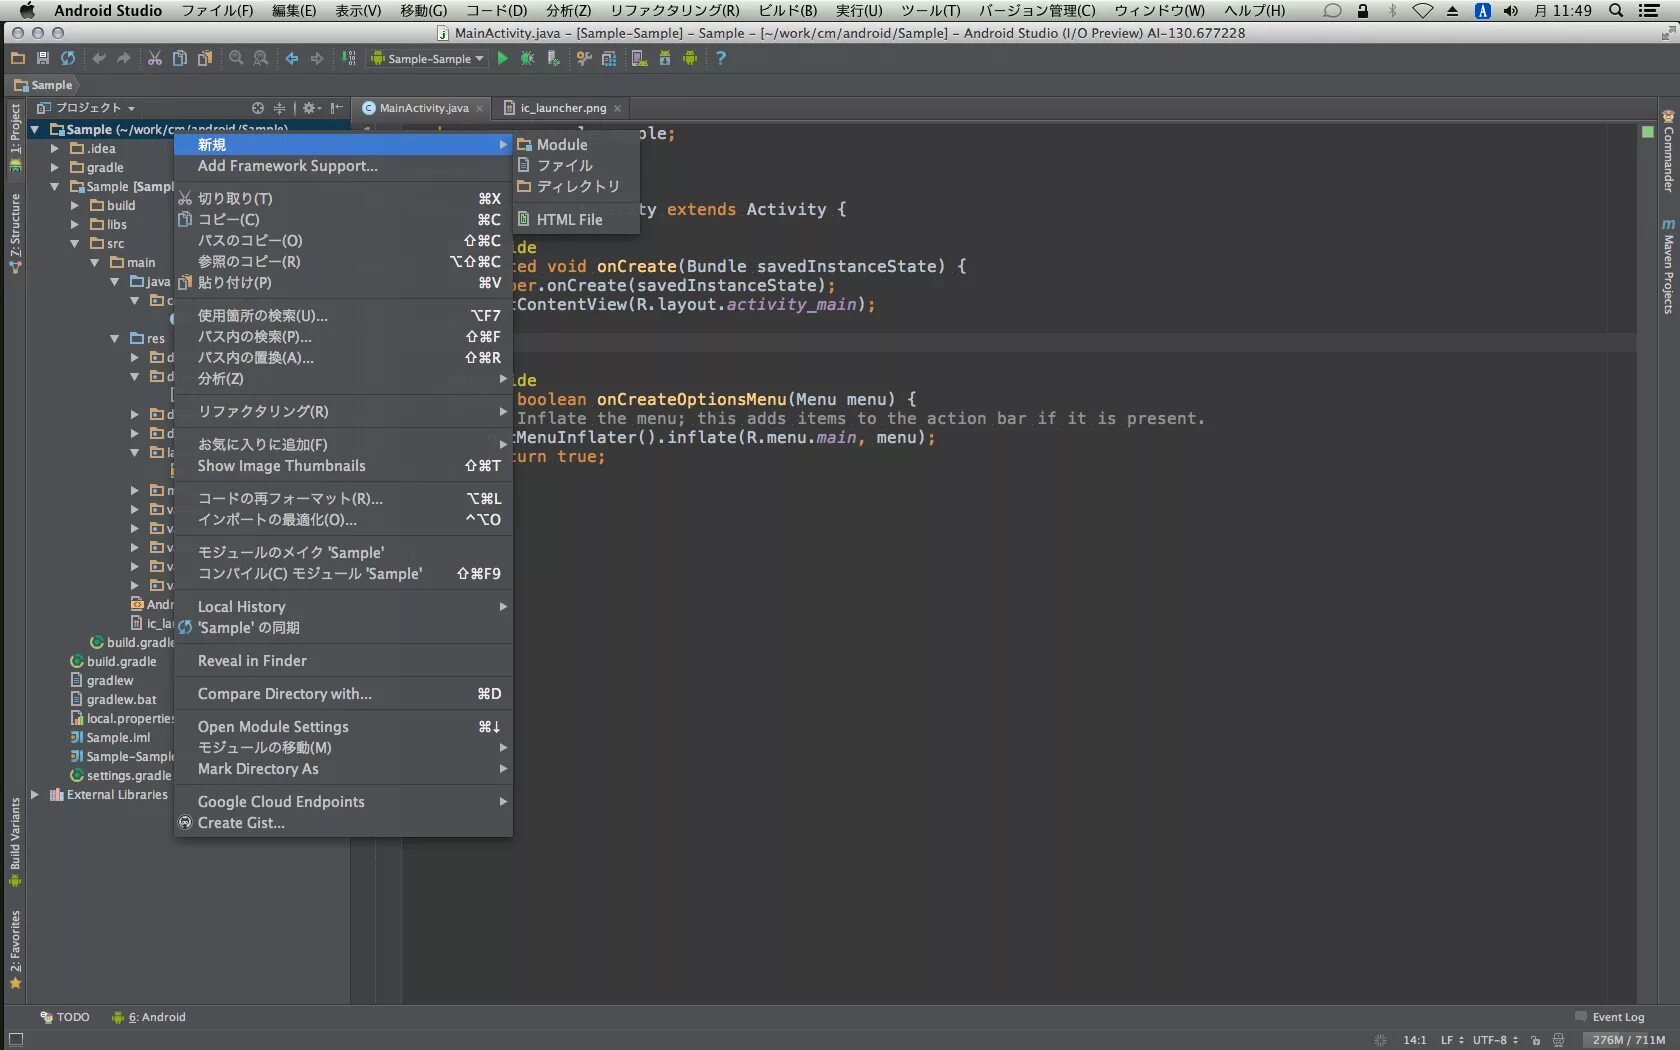1680x1050 pixels.
Task: Click the Back navigation arrow
Action: [x=292, y=59]
